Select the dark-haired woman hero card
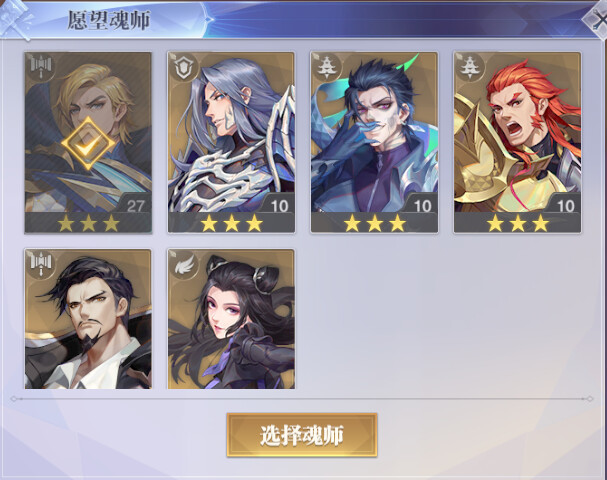This screenshot has height=480, width=607. pos(231,319)
